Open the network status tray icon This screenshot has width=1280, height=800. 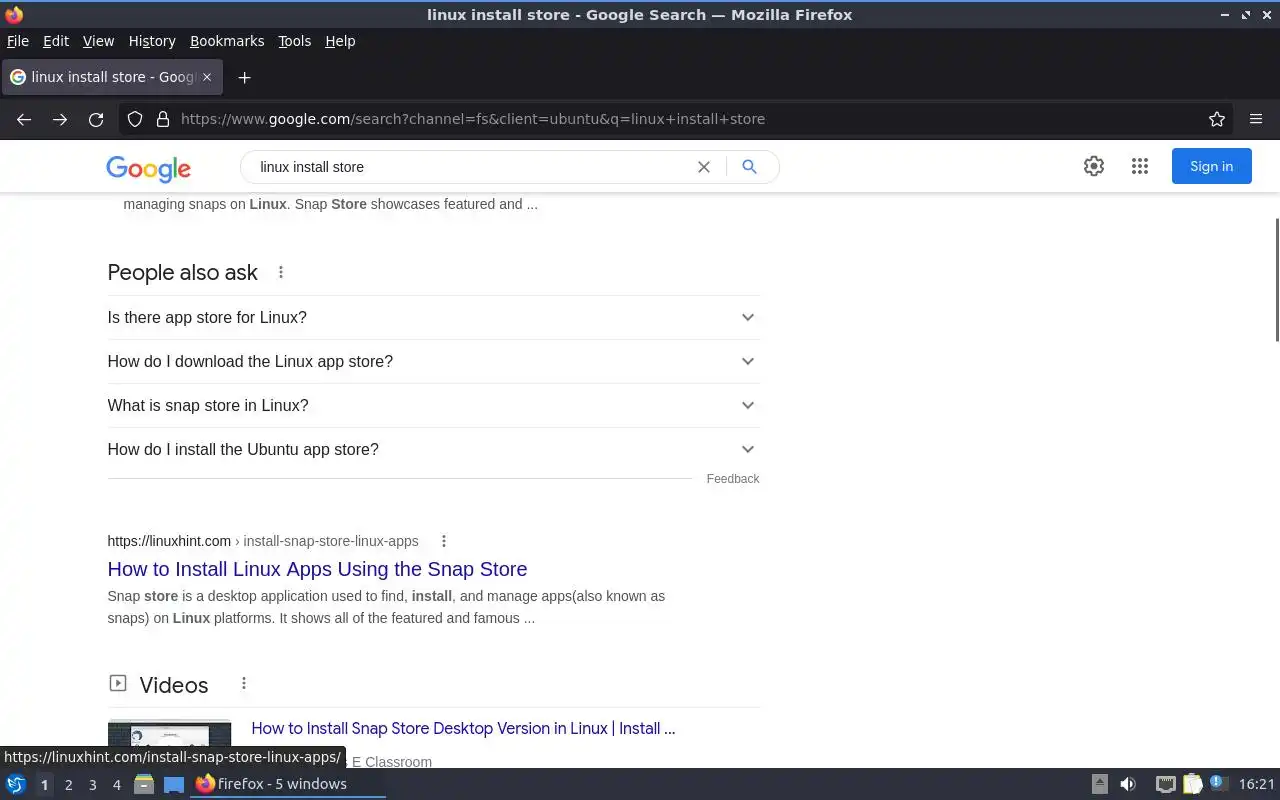pos(1165,784)
